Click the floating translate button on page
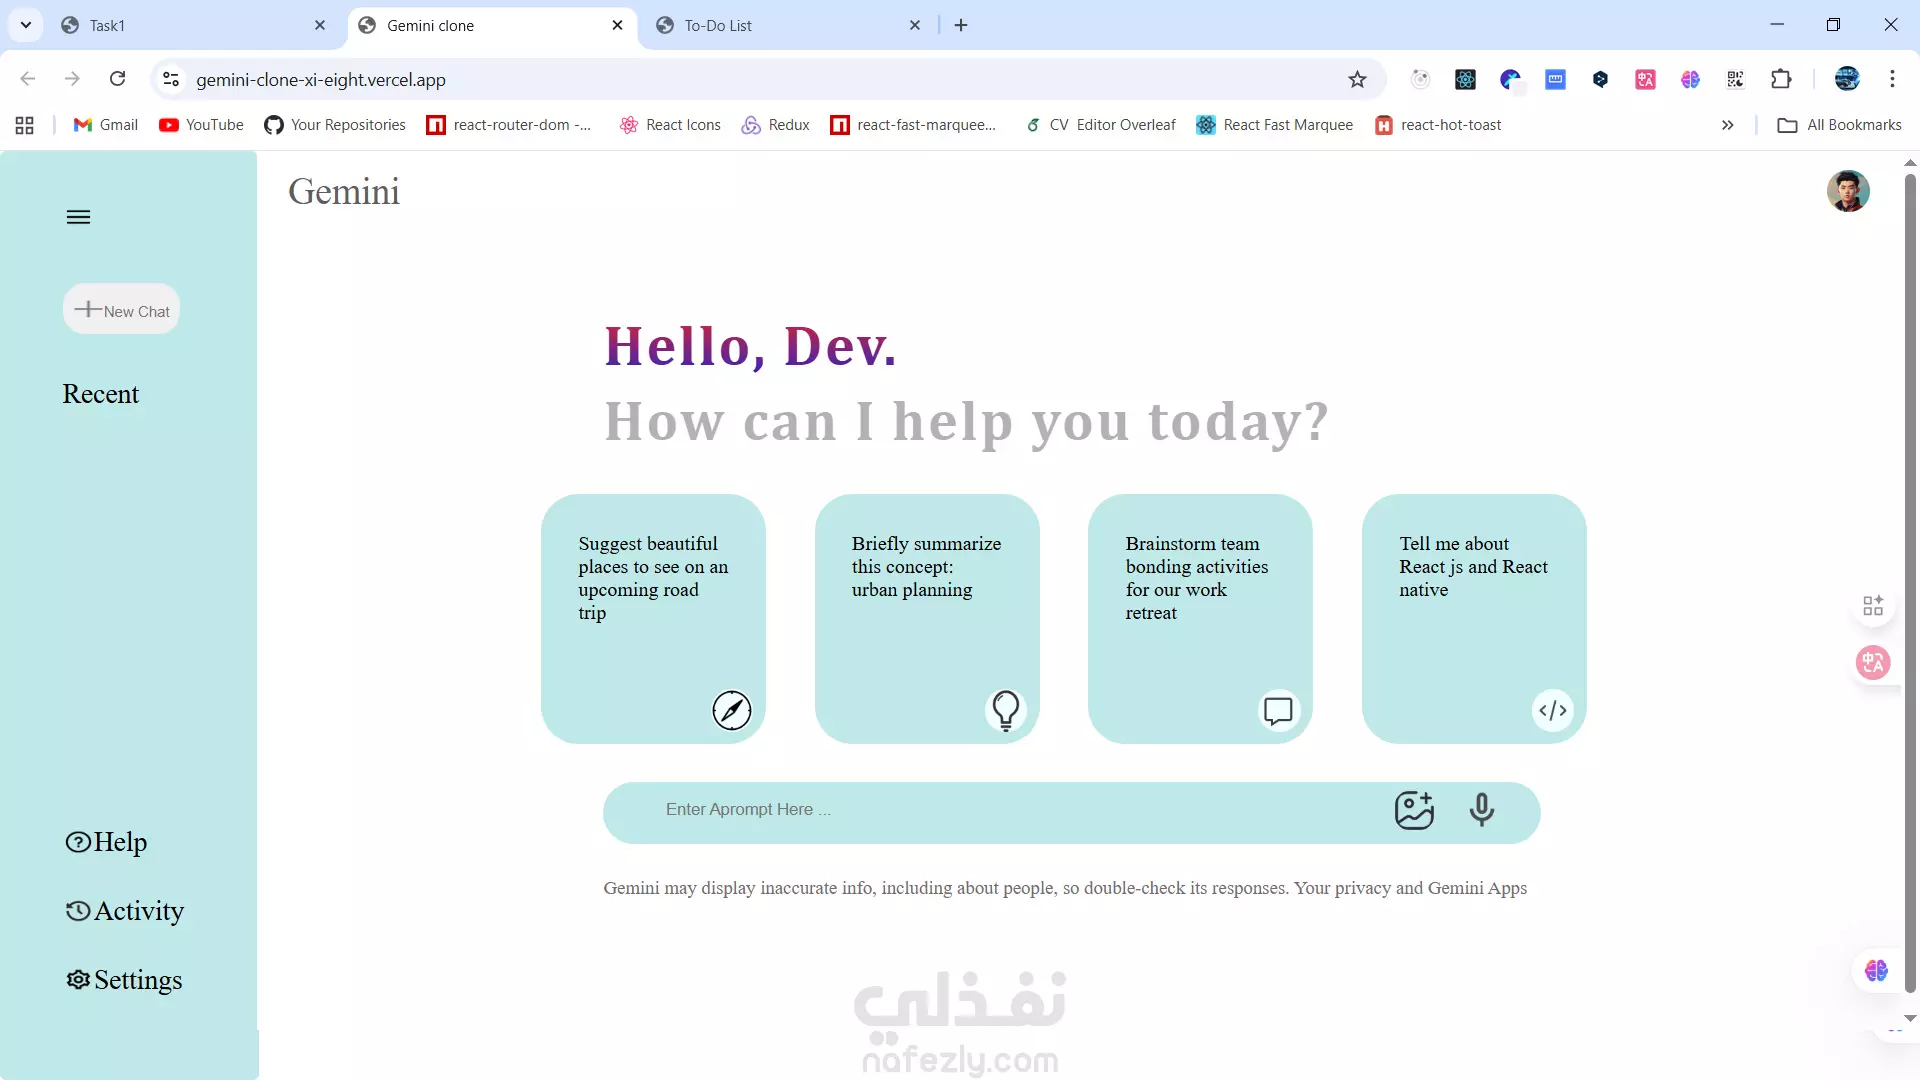The image size is (1920, 1080). (1873, 662)
